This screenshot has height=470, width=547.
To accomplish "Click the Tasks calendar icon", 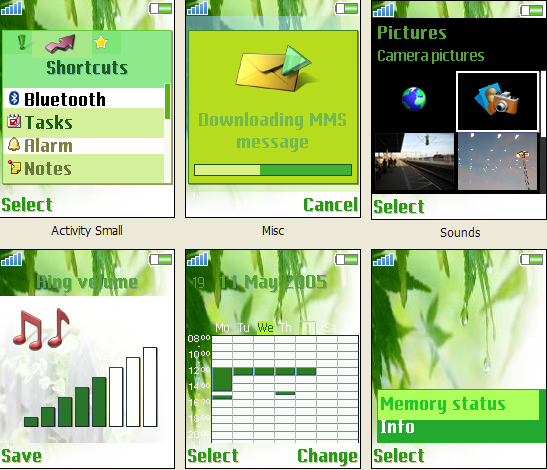I will coord(14,121).
